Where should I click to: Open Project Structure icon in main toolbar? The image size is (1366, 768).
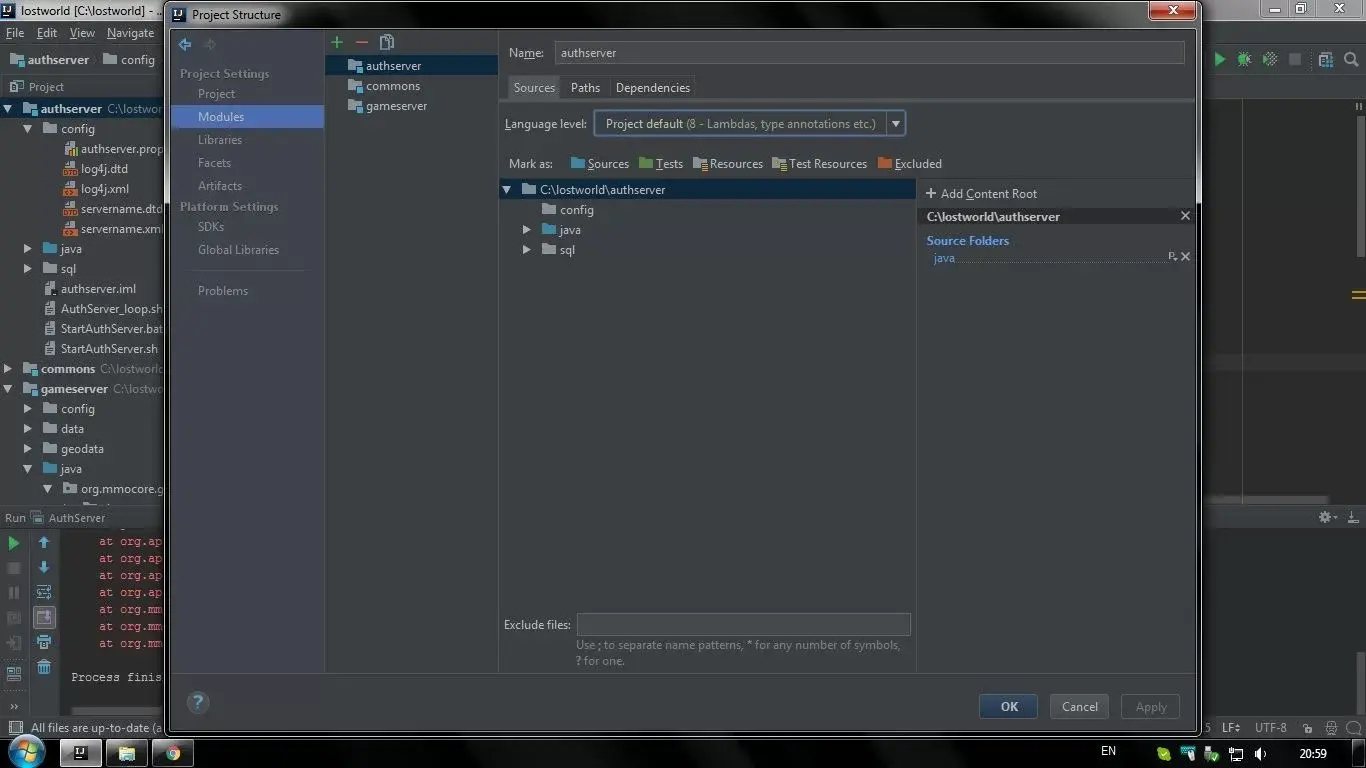point(1325,60)
